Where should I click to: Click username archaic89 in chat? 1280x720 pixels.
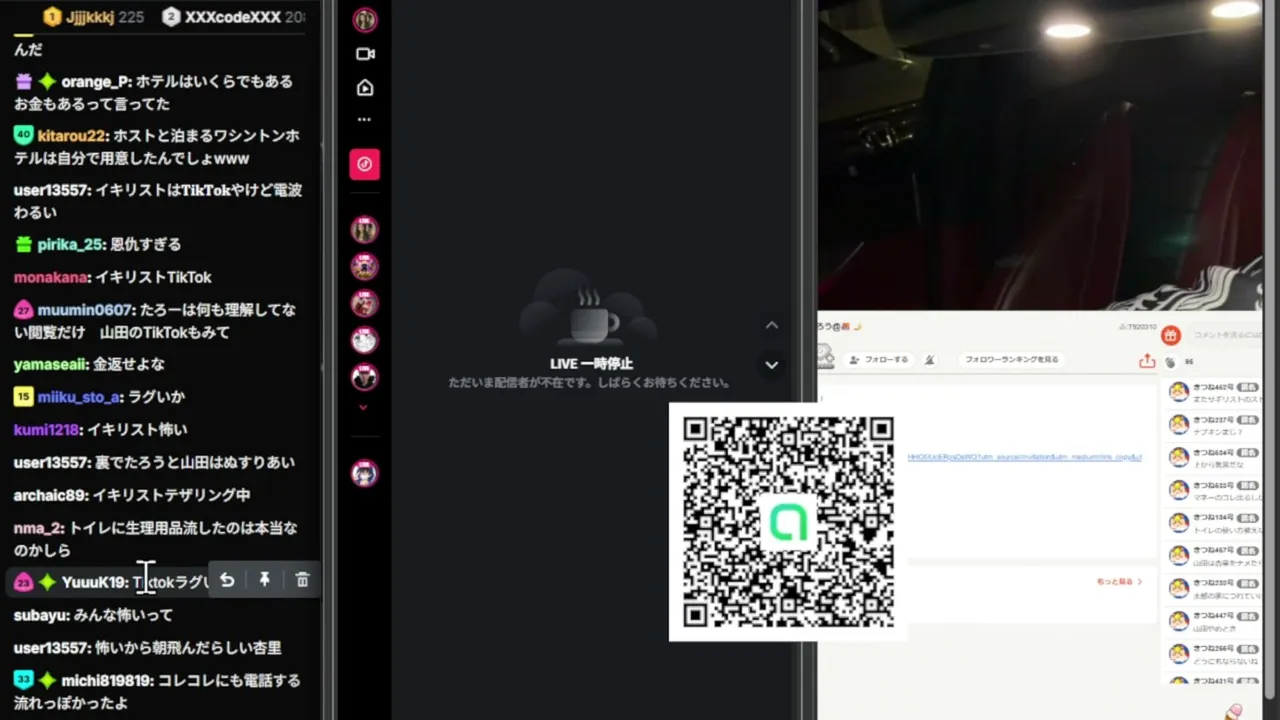51,495
